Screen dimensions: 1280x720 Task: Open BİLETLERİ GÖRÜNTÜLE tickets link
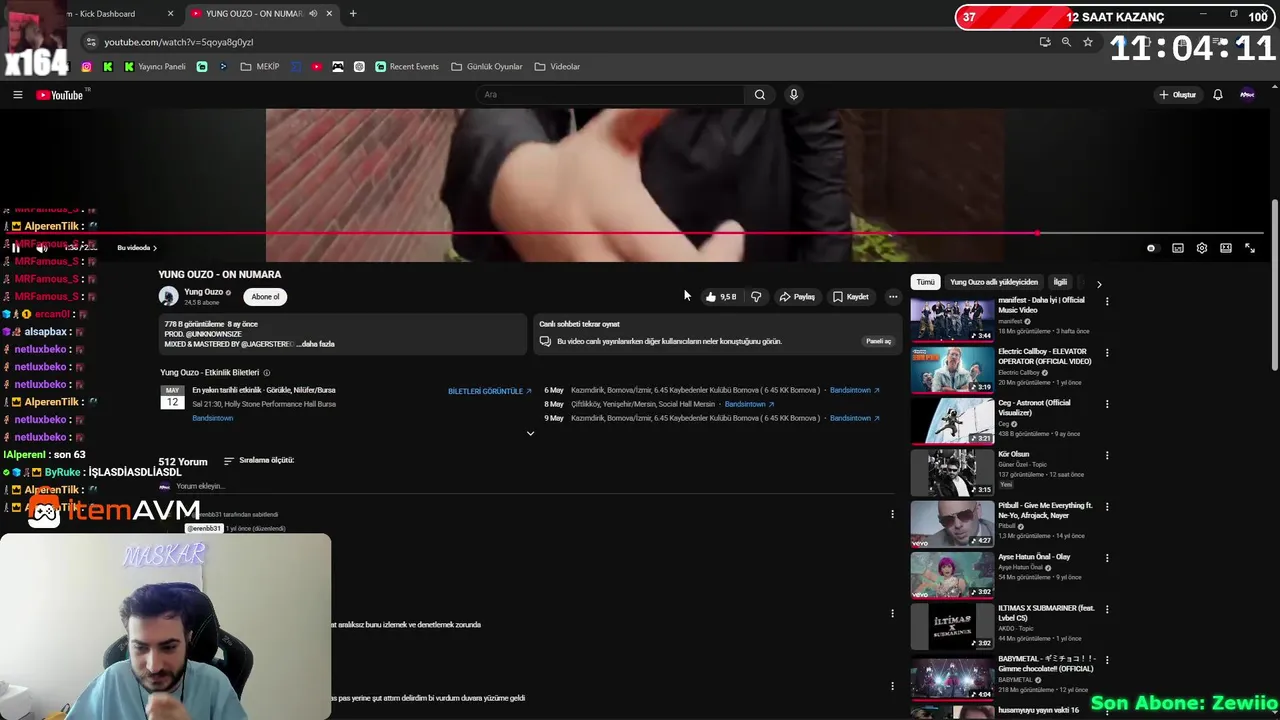click(490, 391)
